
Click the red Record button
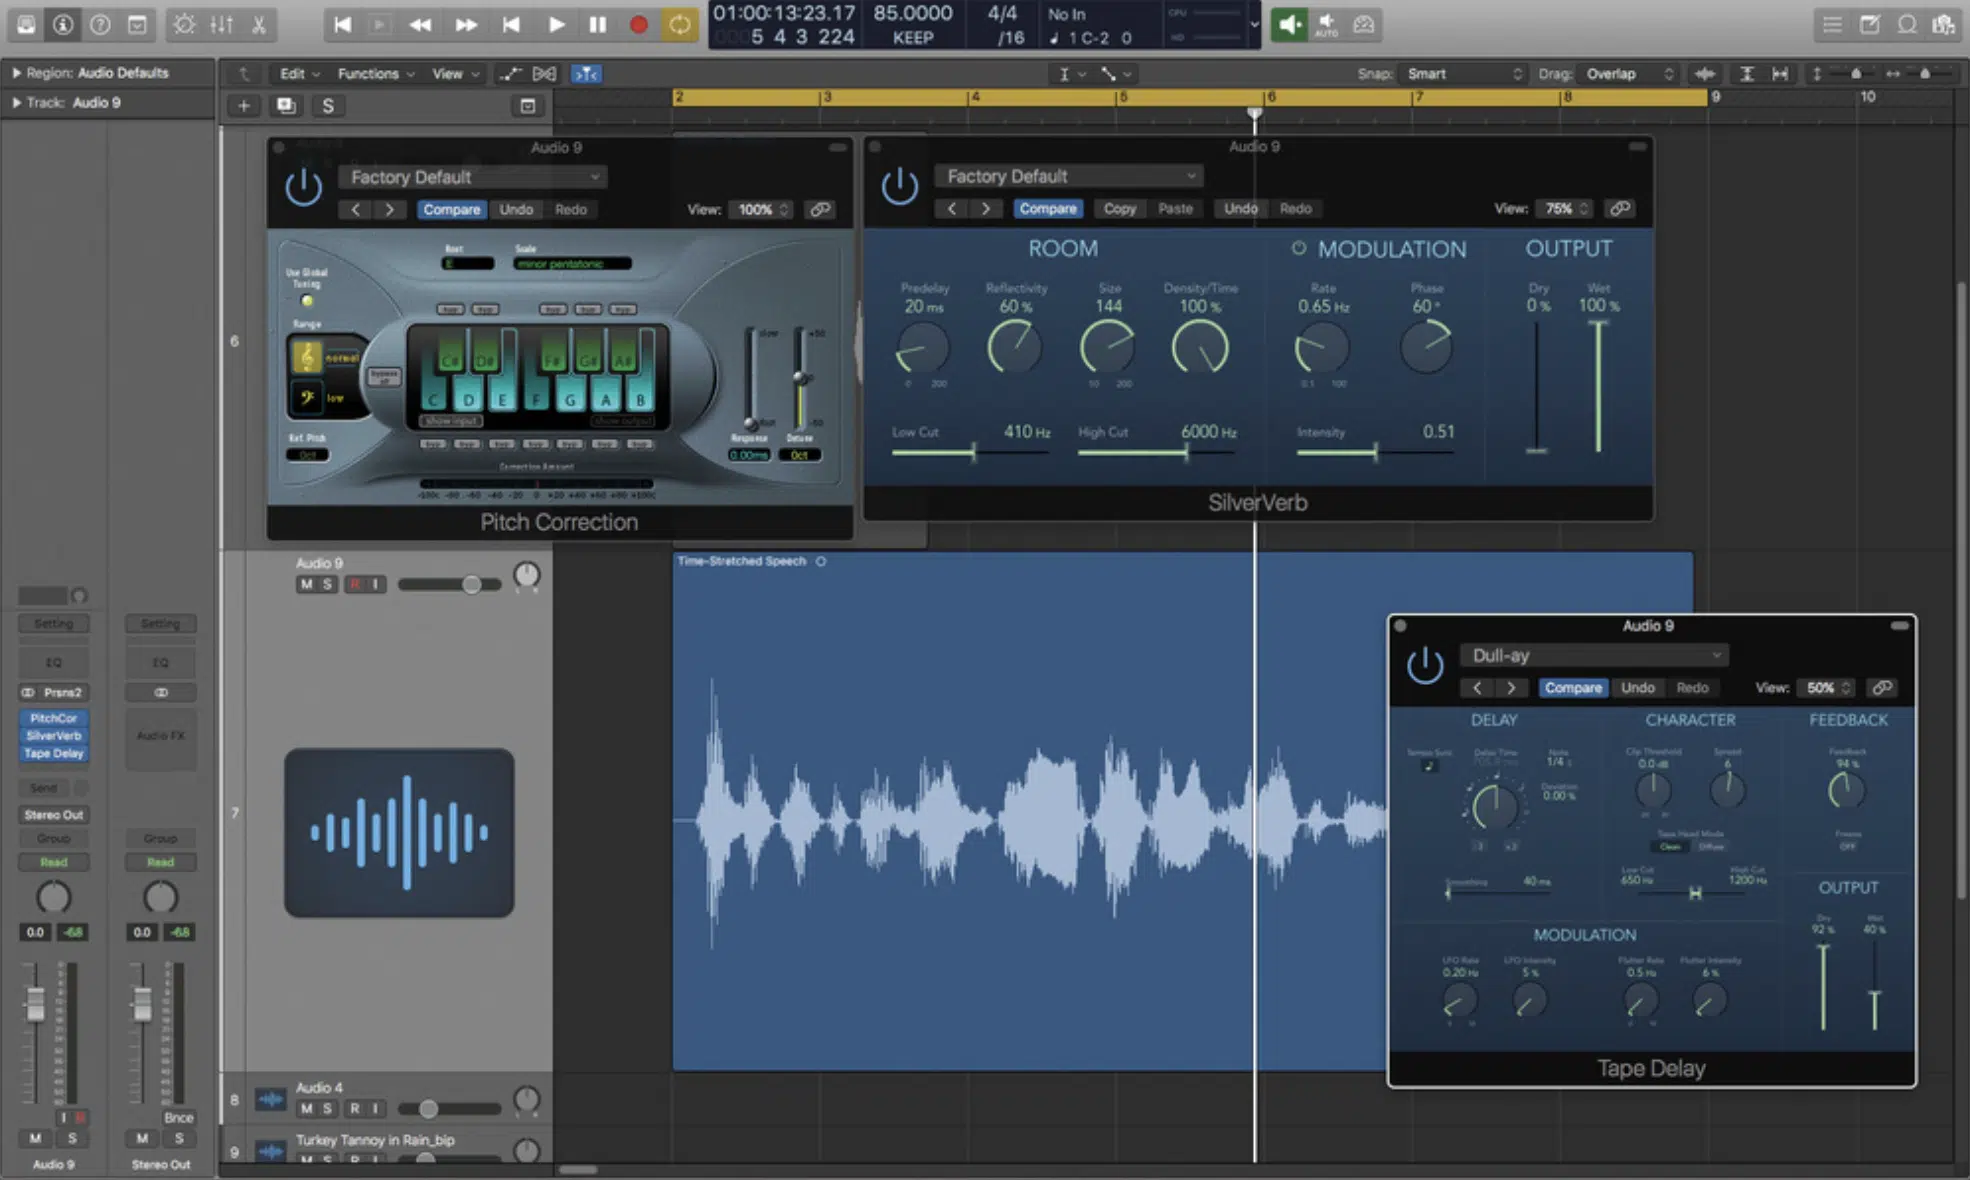click(x=638, y=24)
